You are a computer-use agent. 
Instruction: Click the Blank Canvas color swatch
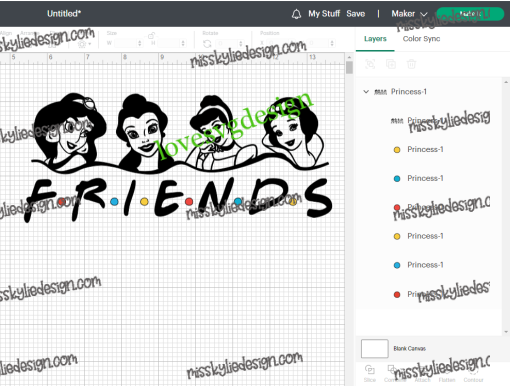[375, 348]
